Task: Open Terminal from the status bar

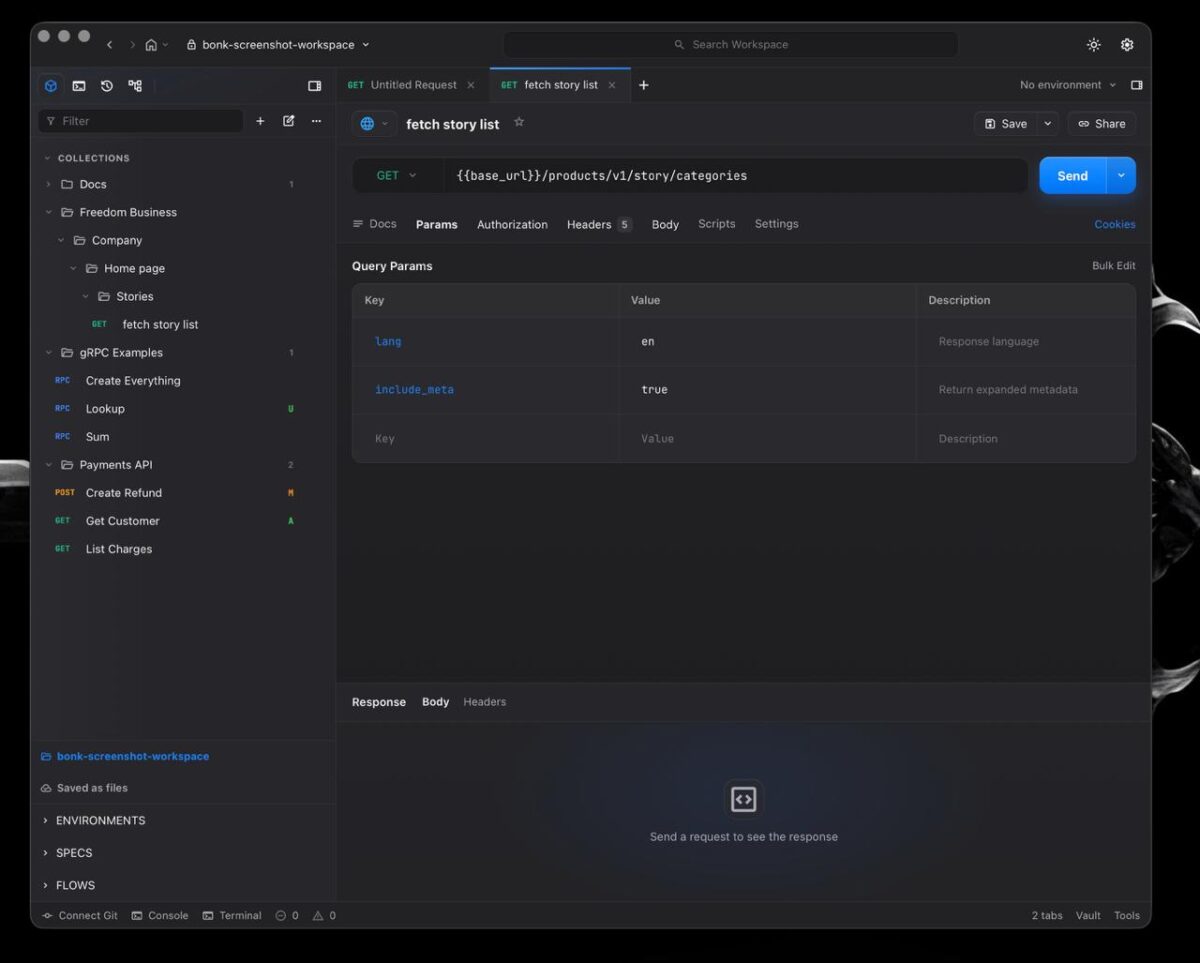Action: point(232,915)
